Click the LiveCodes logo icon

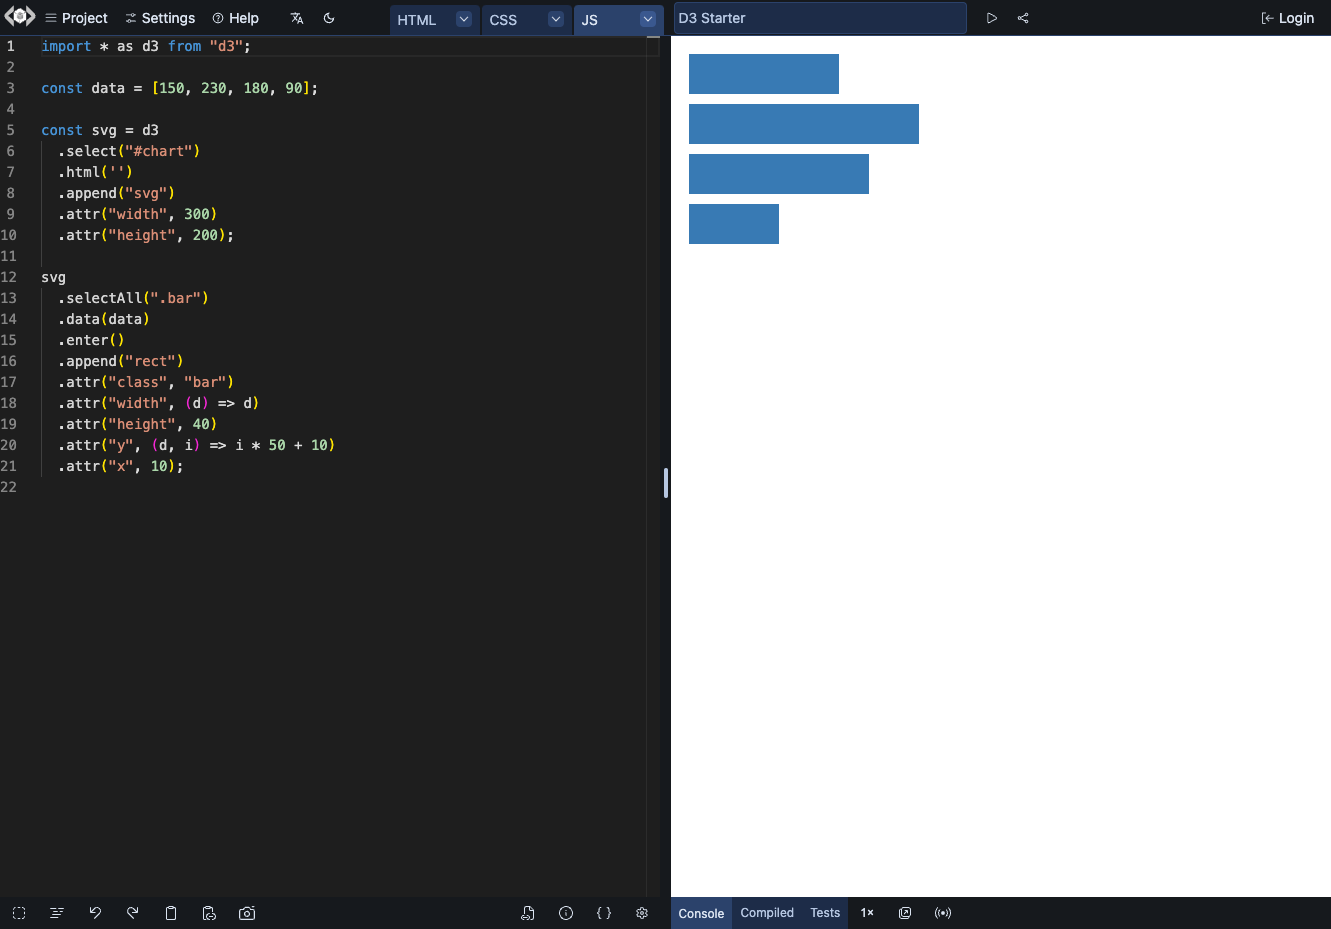(20, 16)
